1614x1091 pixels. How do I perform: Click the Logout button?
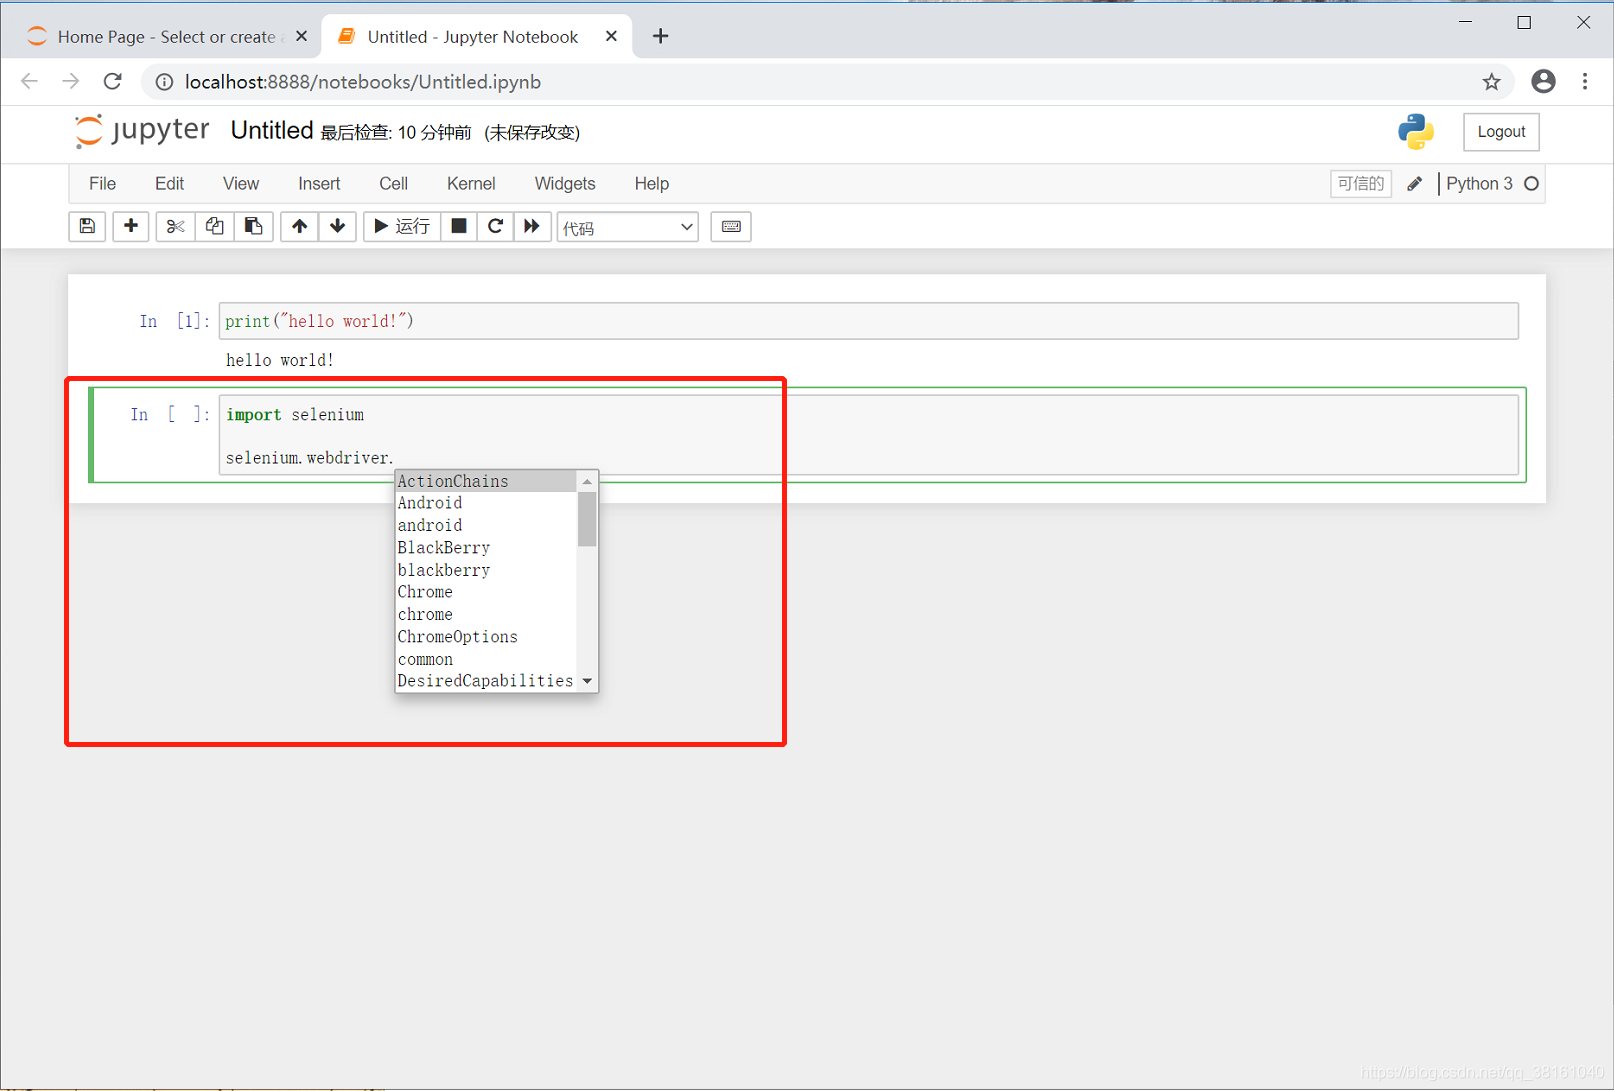click(1501, 131)
